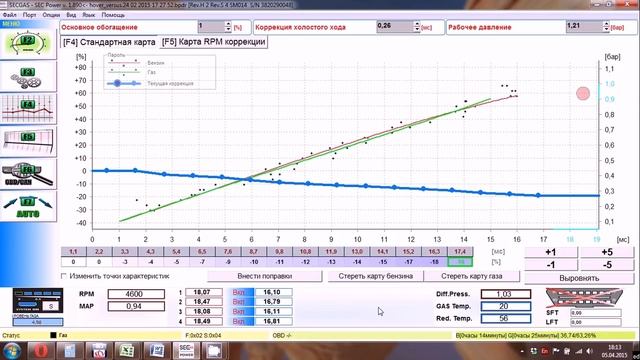The width and height of the screenshot is (640, 360).
Task: Increase Коррекция холостого хода value
Action: [x=417, y=24]
